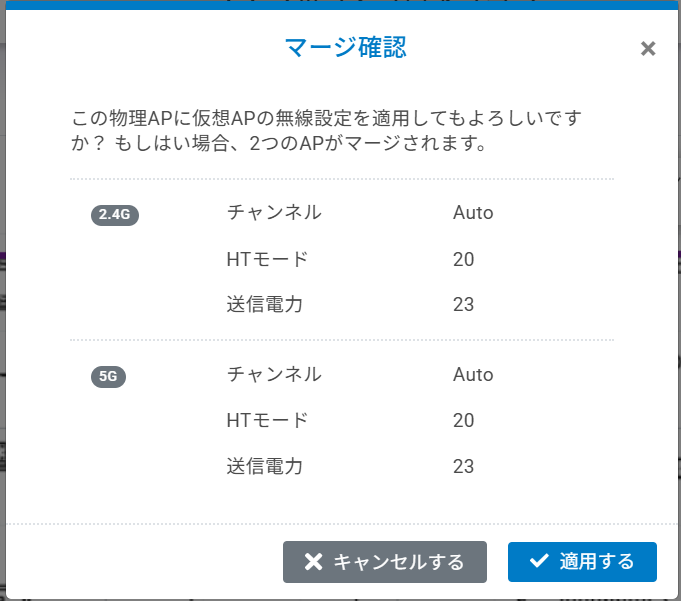The height and width of the screenshot is (601, 681).
Task: Select the チャンネル label under 2.4G
Action: [x=274, y=212]
